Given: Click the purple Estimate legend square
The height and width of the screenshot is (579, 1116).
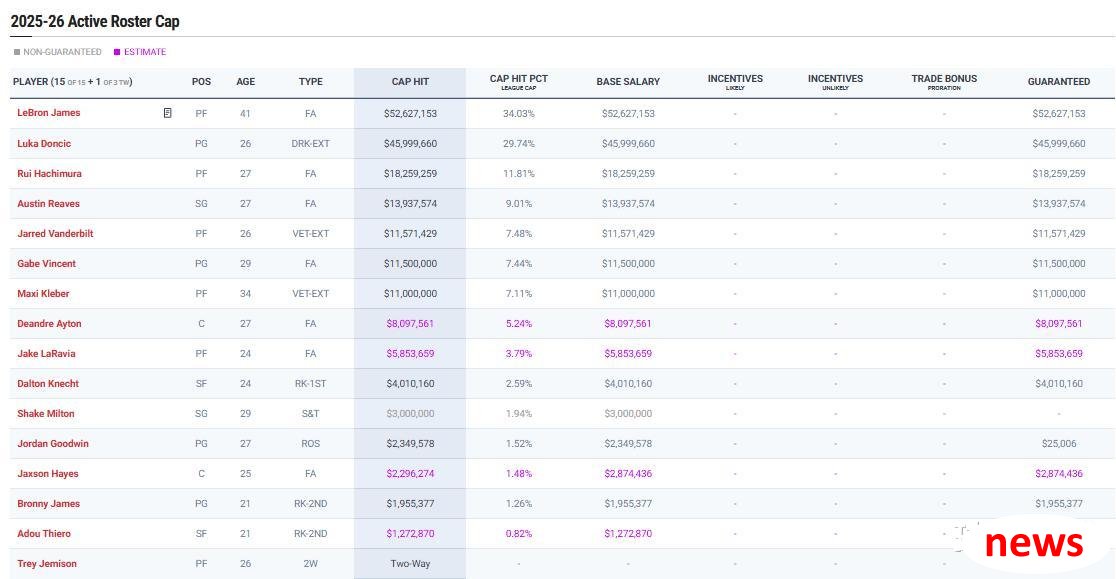Looking at the screenshot, I should point(117,52).
